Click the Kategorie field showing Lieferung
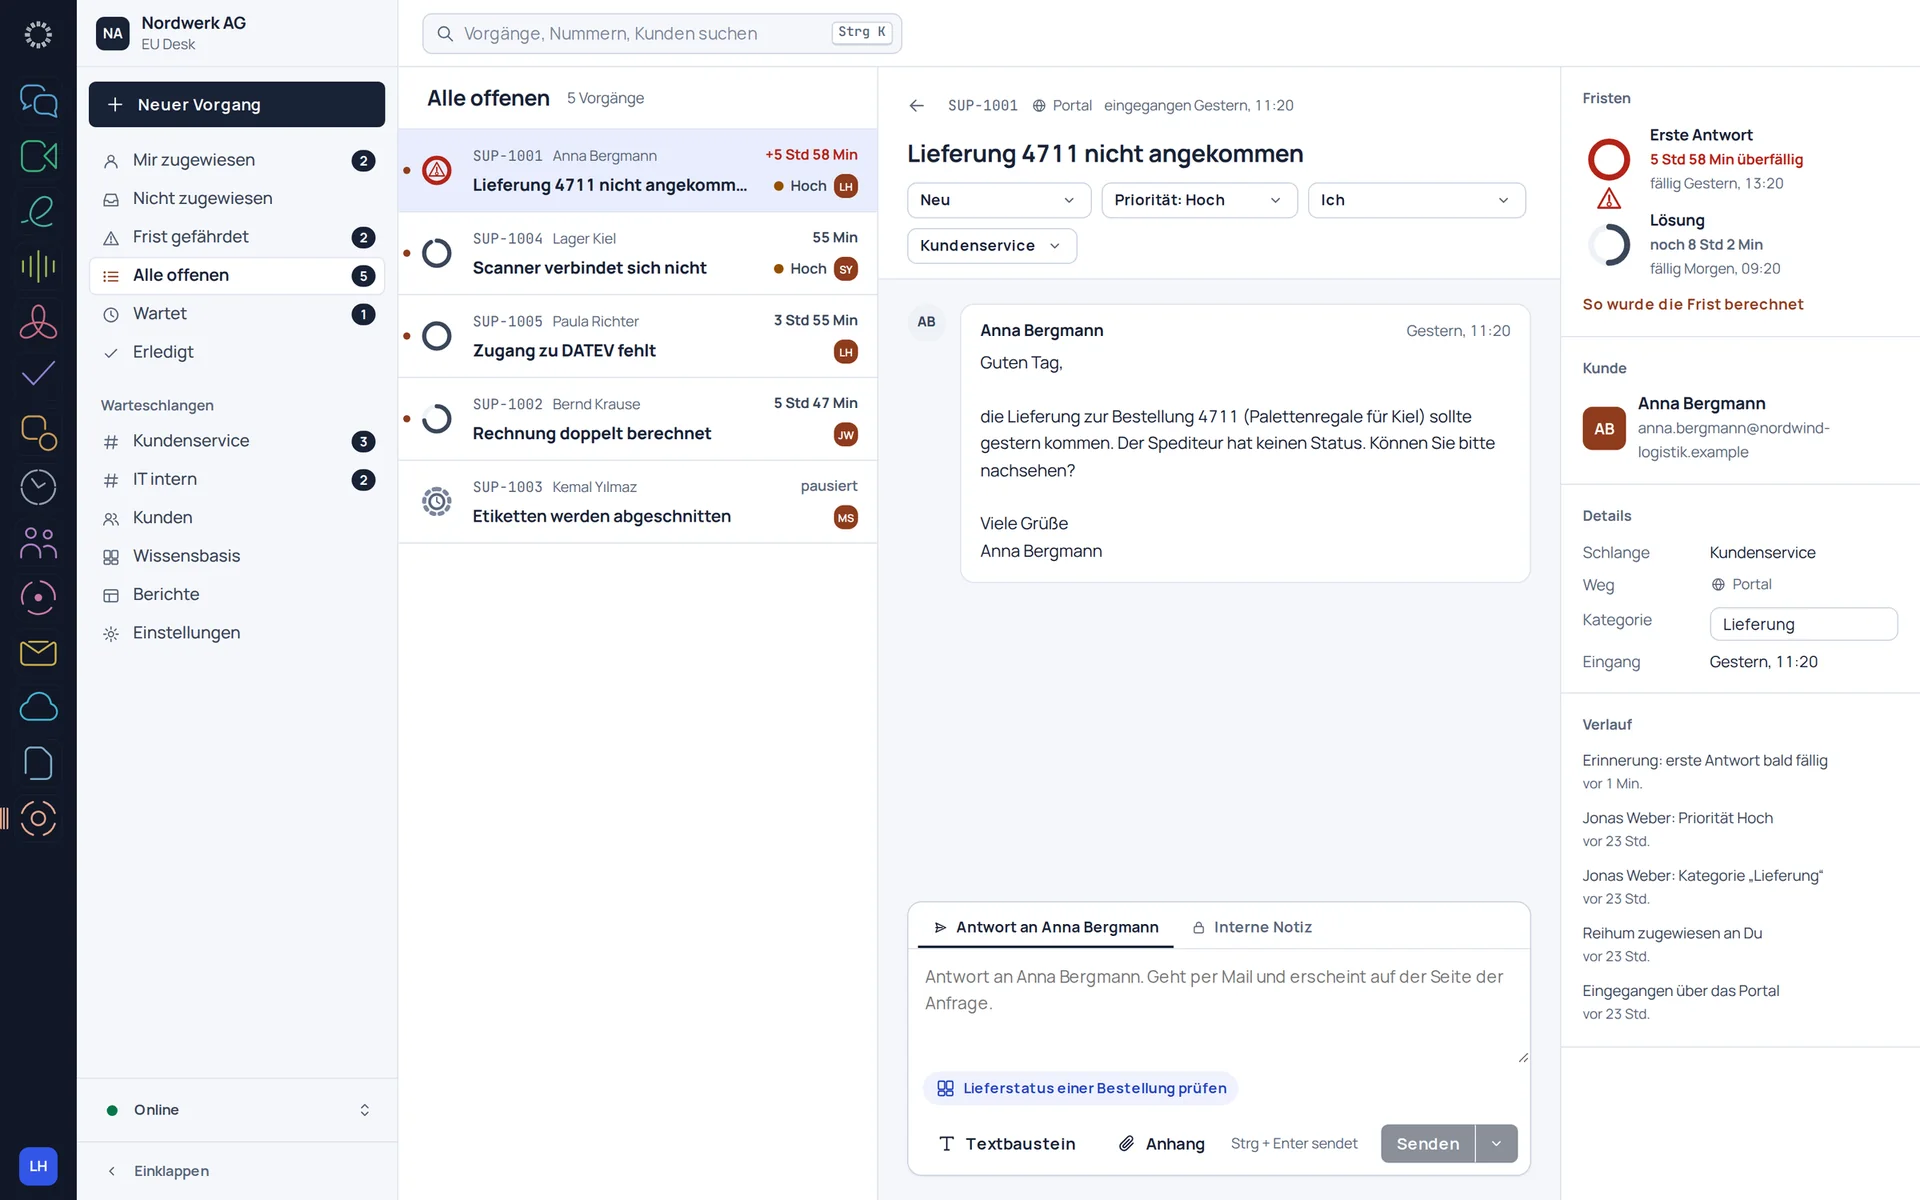 (1803, 624)
